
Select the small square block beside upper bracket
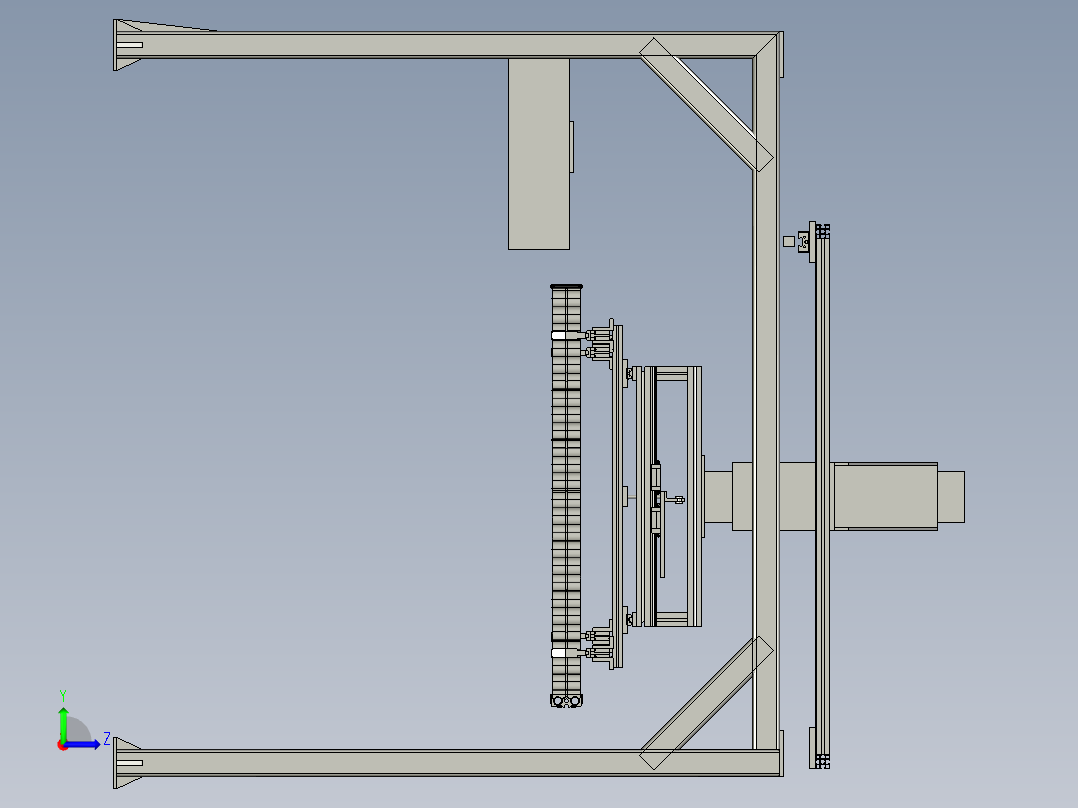pyautogui.click(x=789, y=241)
